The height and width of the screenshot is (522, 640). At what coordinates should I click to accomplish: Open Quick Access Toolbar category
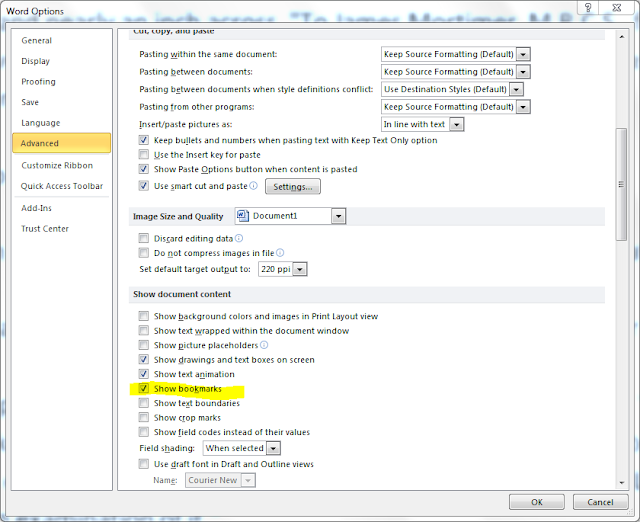tap(62, 186)
